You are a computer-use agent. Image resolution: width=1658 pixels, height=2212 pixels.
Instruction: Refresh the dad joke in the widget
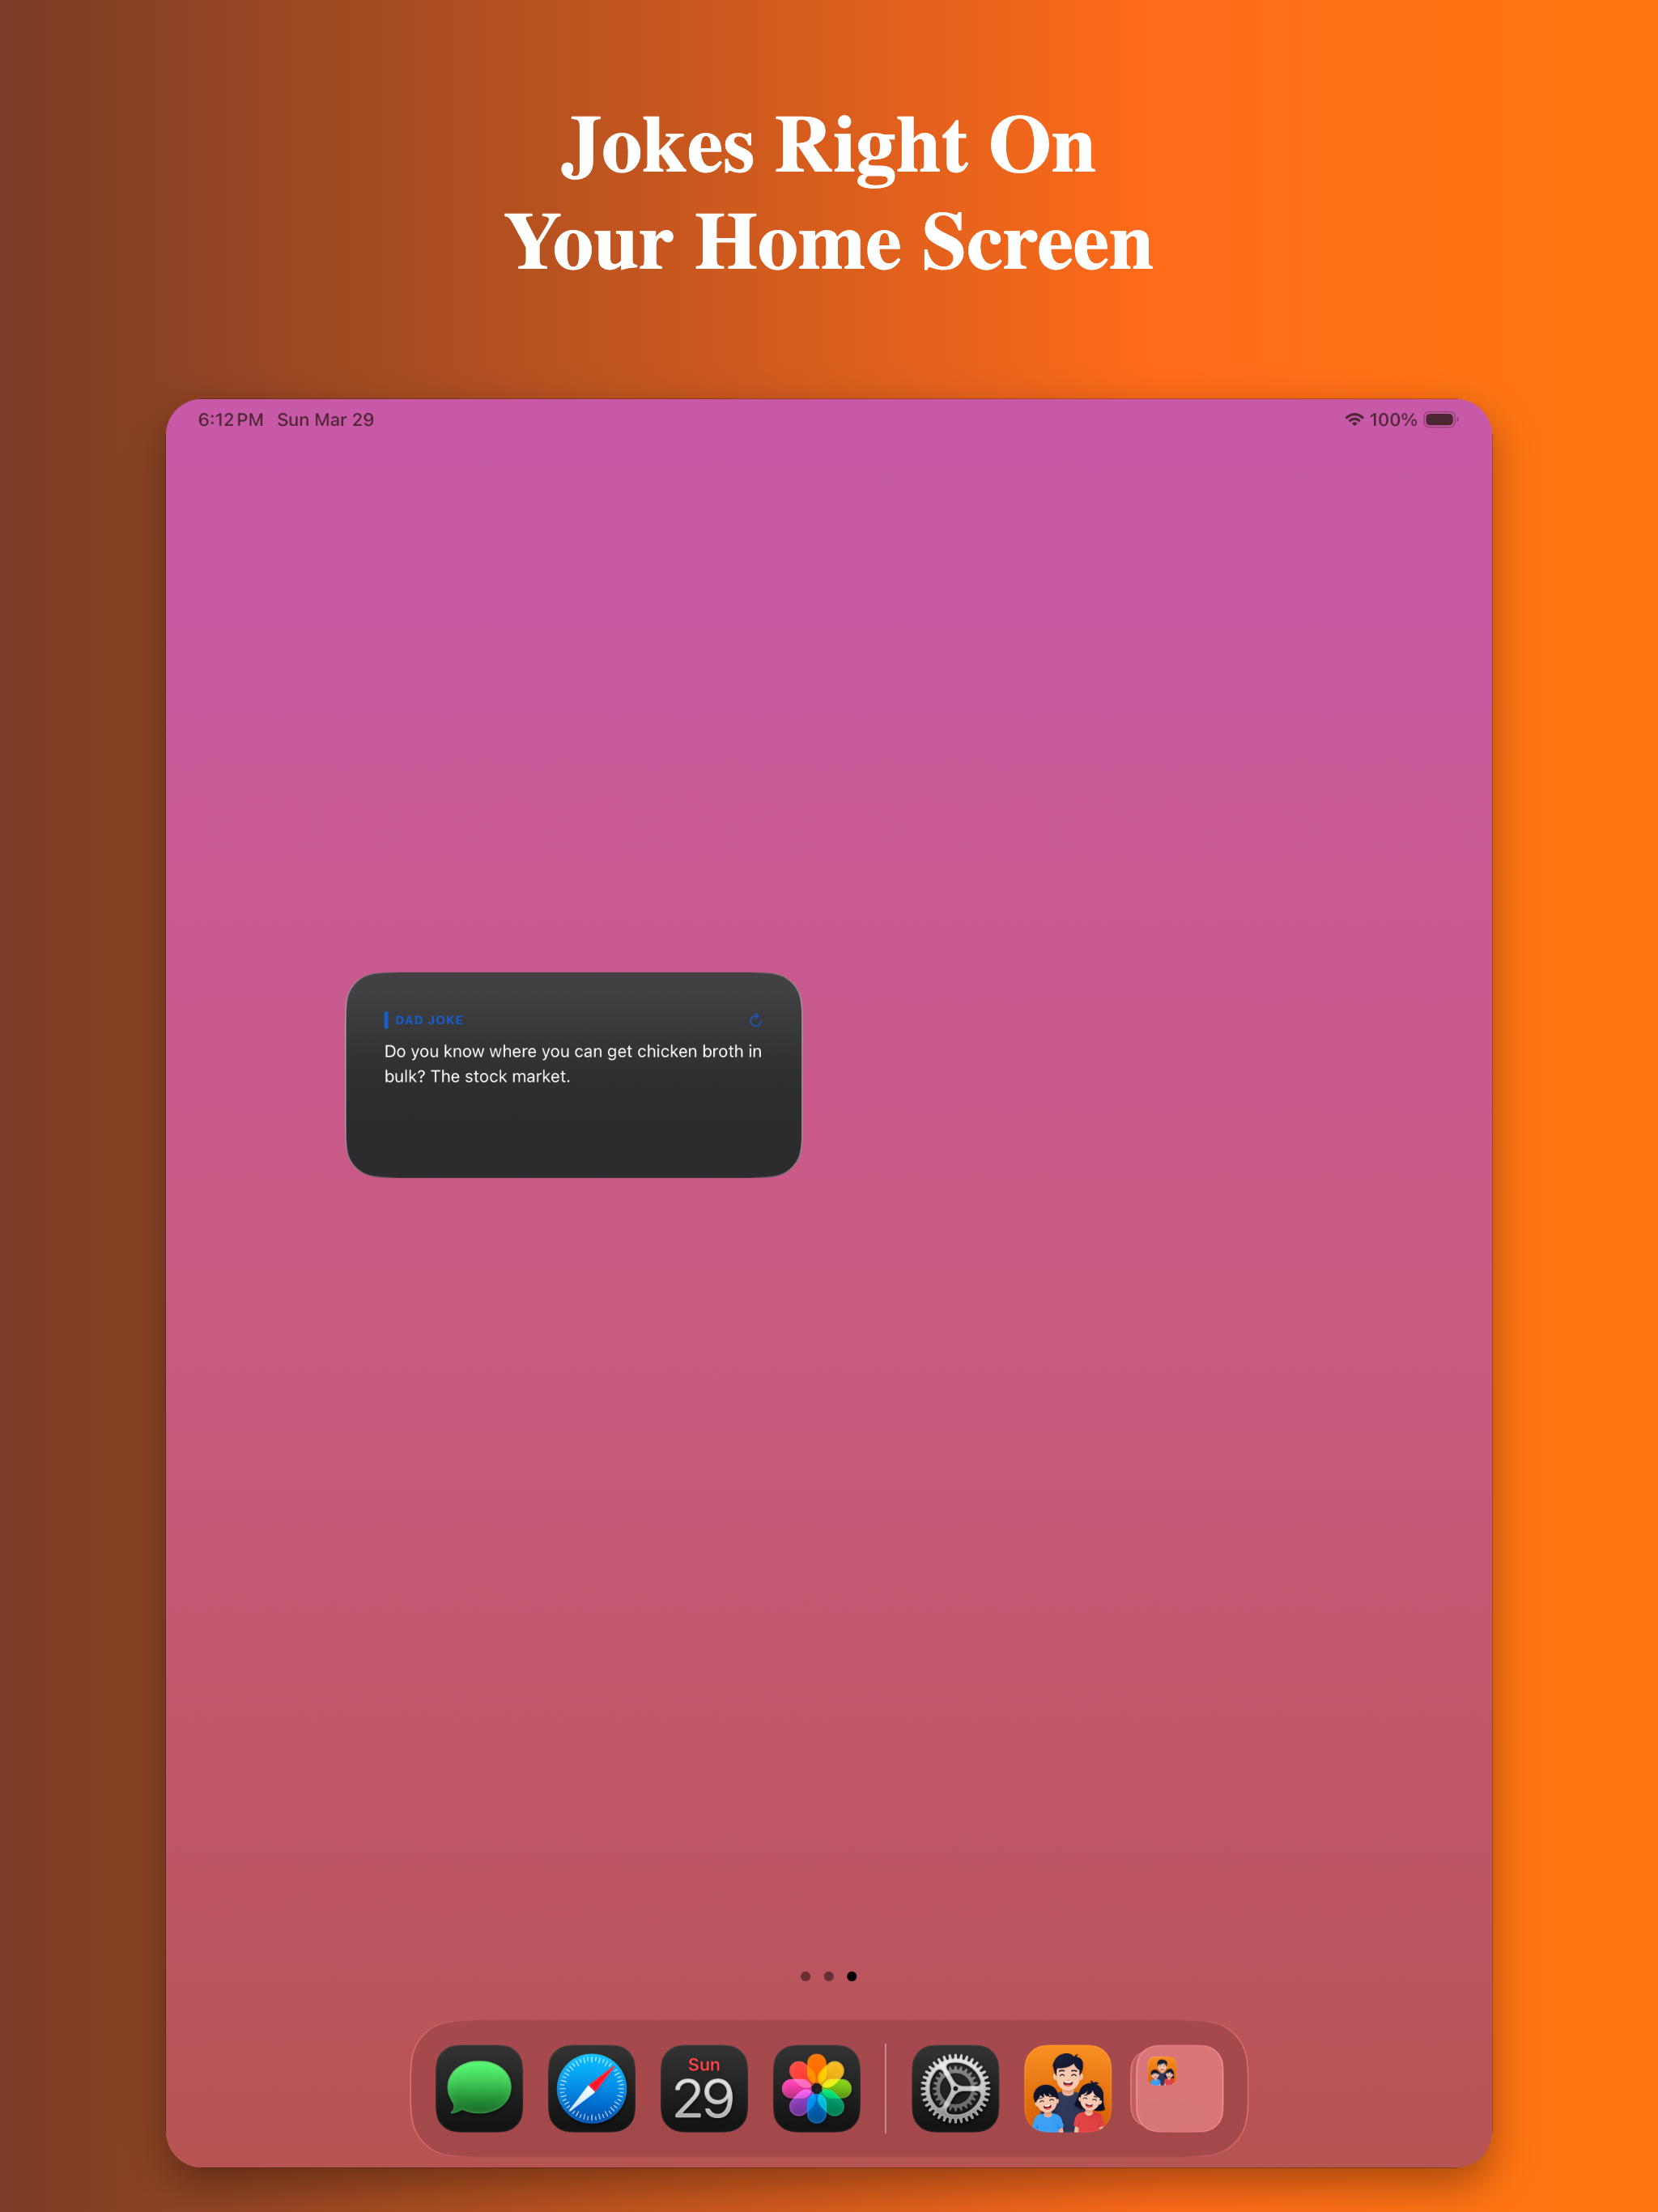[756, 1020]
